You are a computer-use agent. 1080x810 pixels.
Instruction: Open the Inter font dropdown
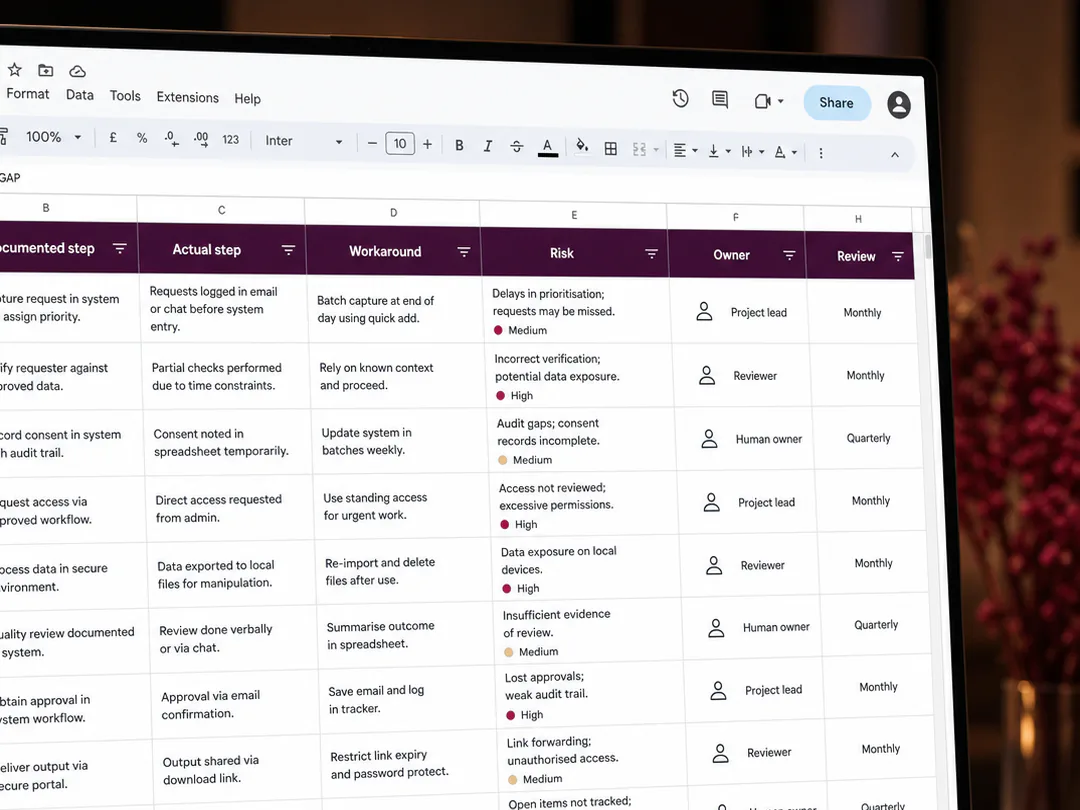click(x=304, y=141)
